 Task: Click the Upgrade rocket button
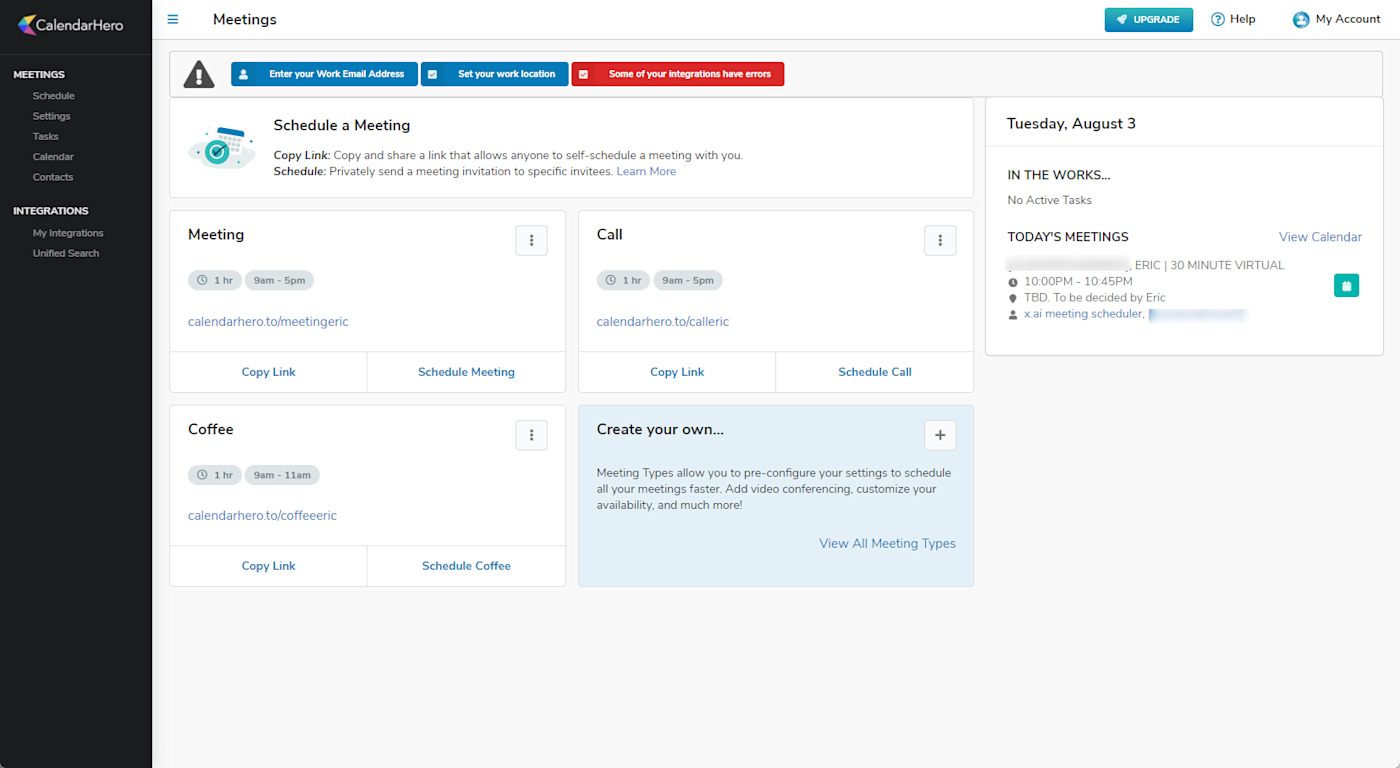click(x=1148, y=19)
